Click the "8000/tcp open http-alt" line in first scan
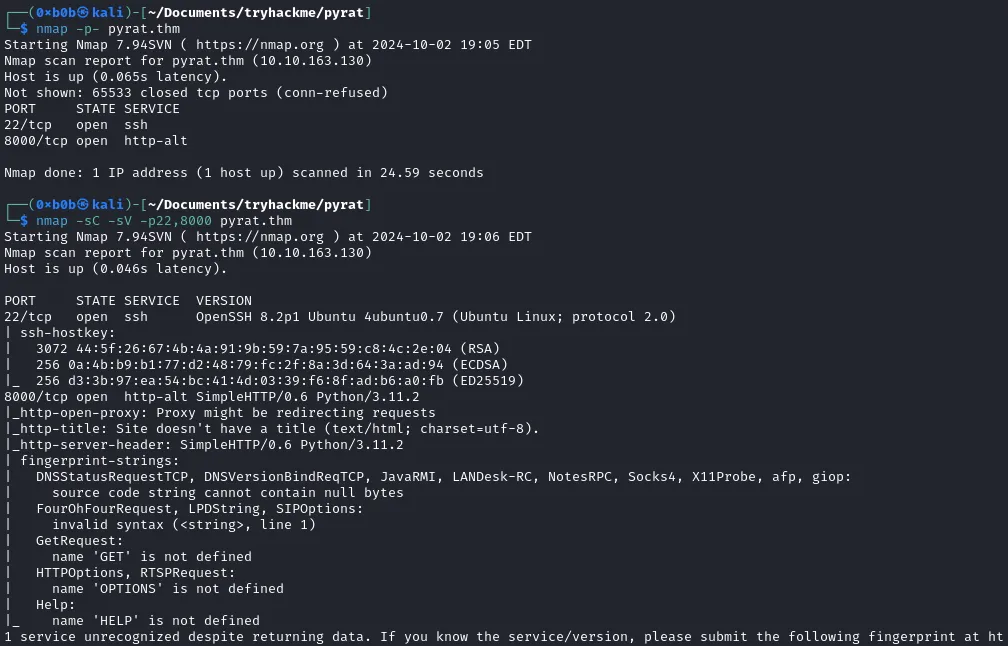Viewport: 1008px width, 646px height. [x=96, y=141]
